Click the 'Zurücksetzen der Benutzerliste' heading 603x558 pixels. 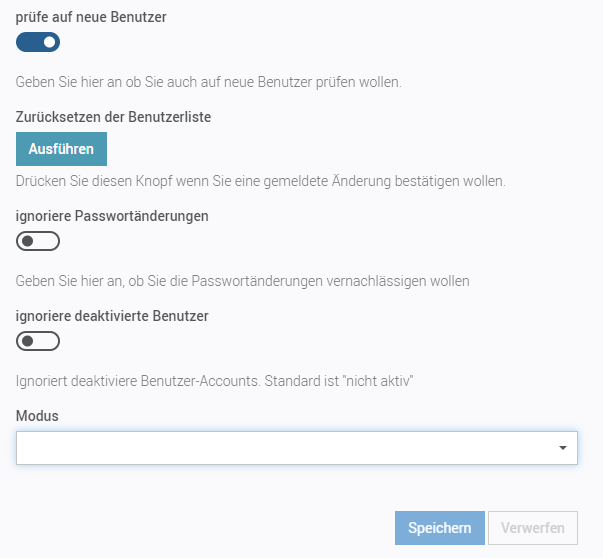click(x=113, y=116)
